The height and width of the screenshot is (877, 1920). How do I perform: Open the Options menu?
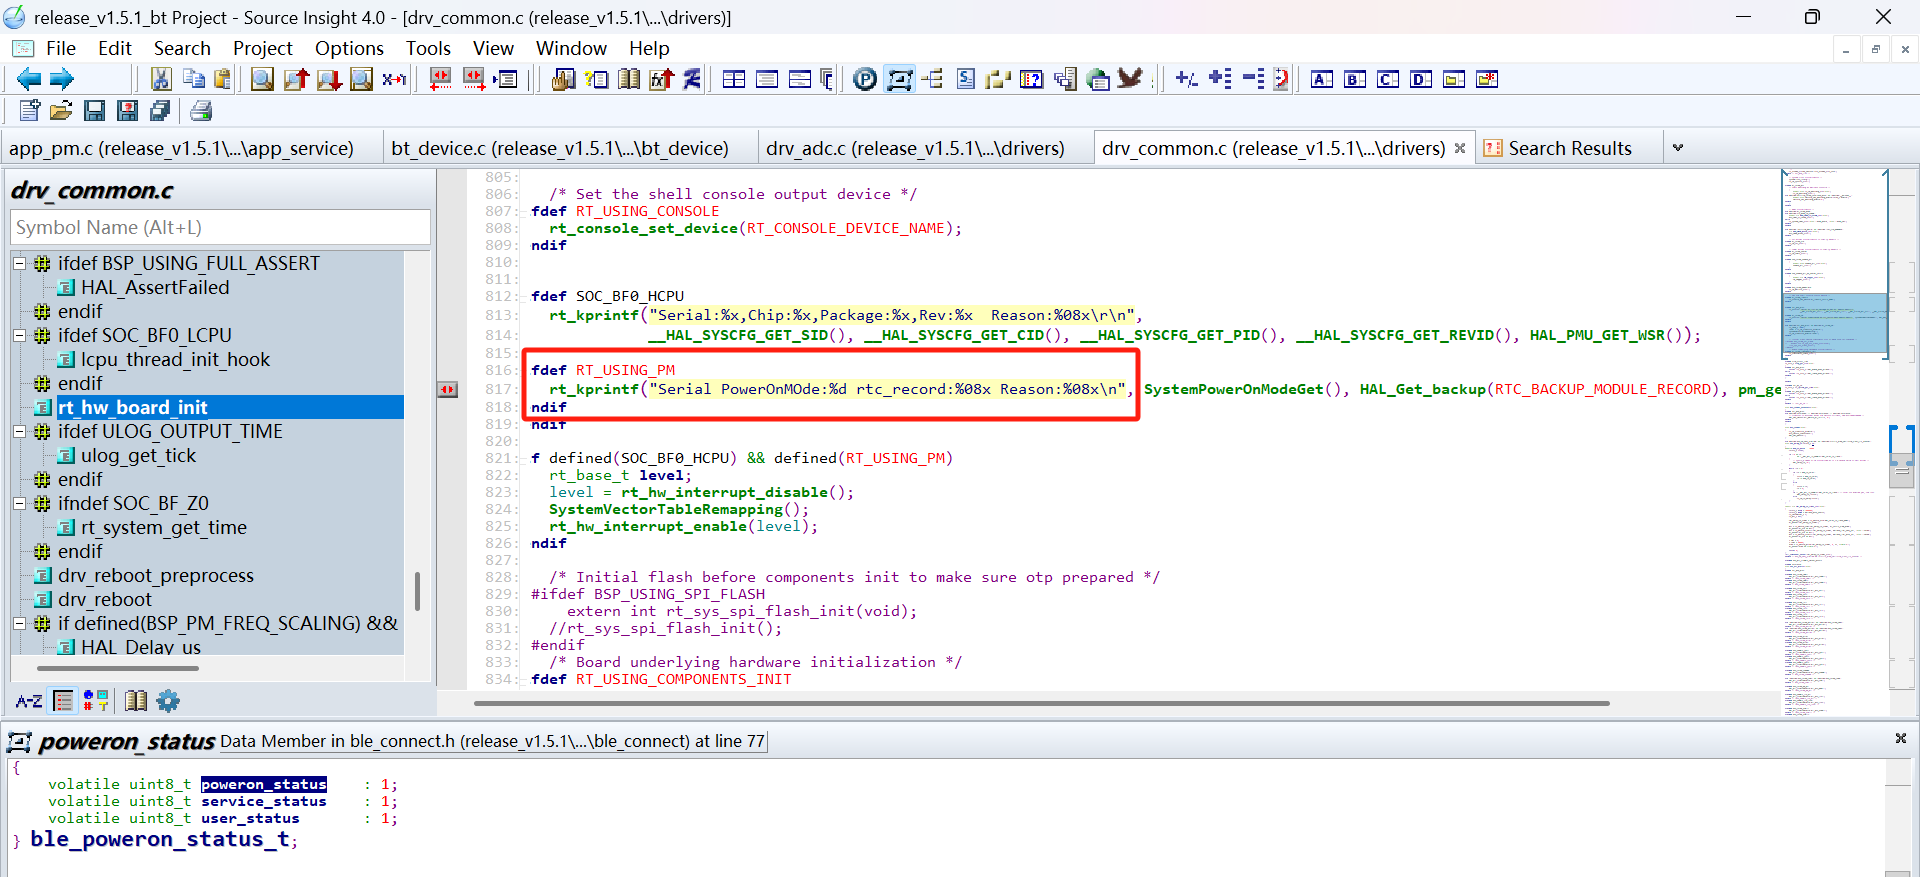(x=349, y=48)
